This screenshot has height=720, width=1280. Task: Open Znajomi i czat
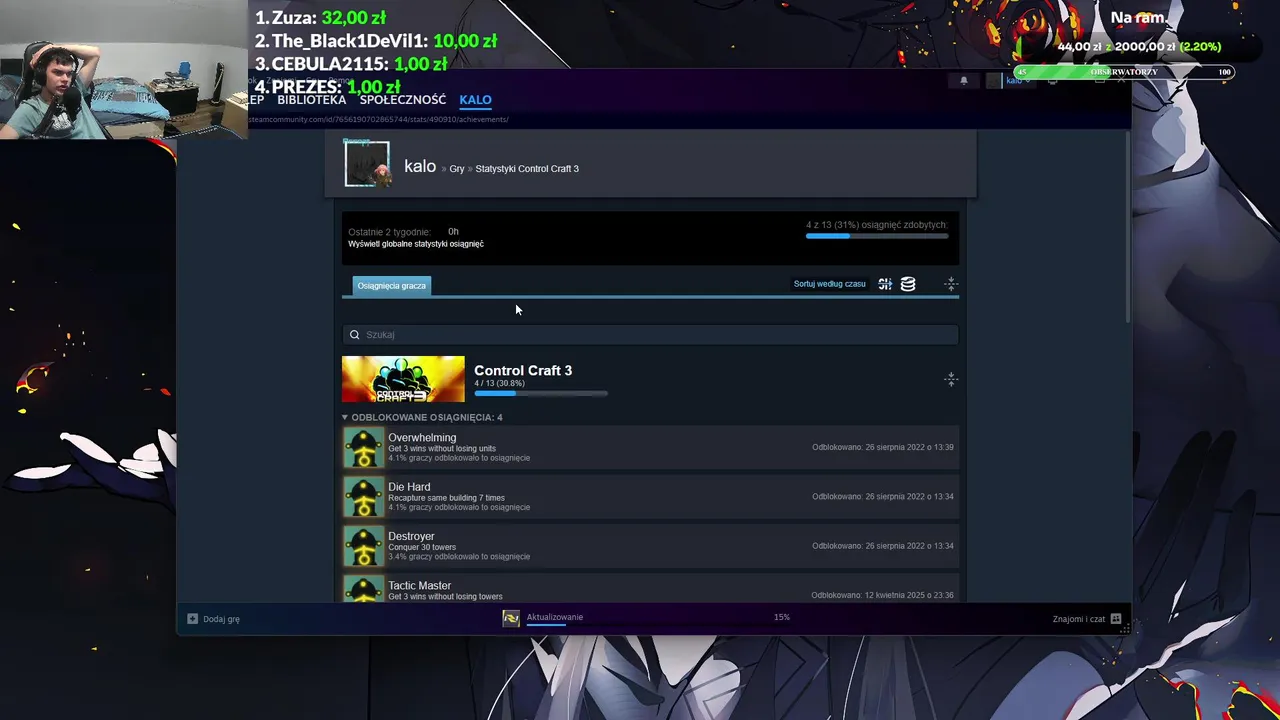(1079, 619)
